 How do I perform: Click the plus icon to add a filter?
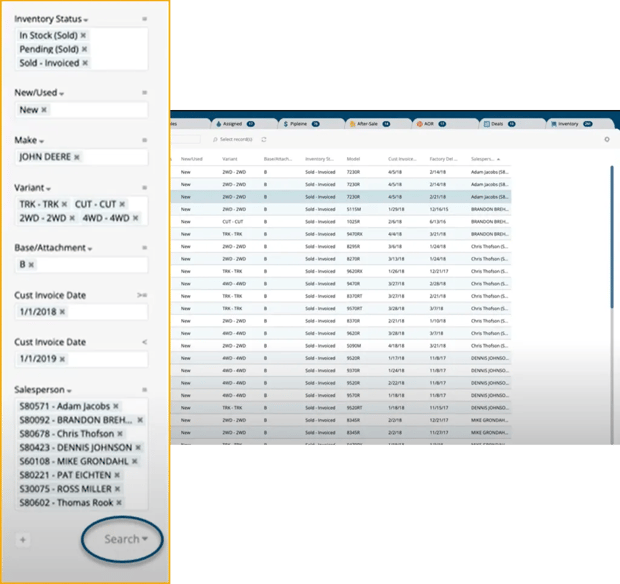click(x=23, y=539)
